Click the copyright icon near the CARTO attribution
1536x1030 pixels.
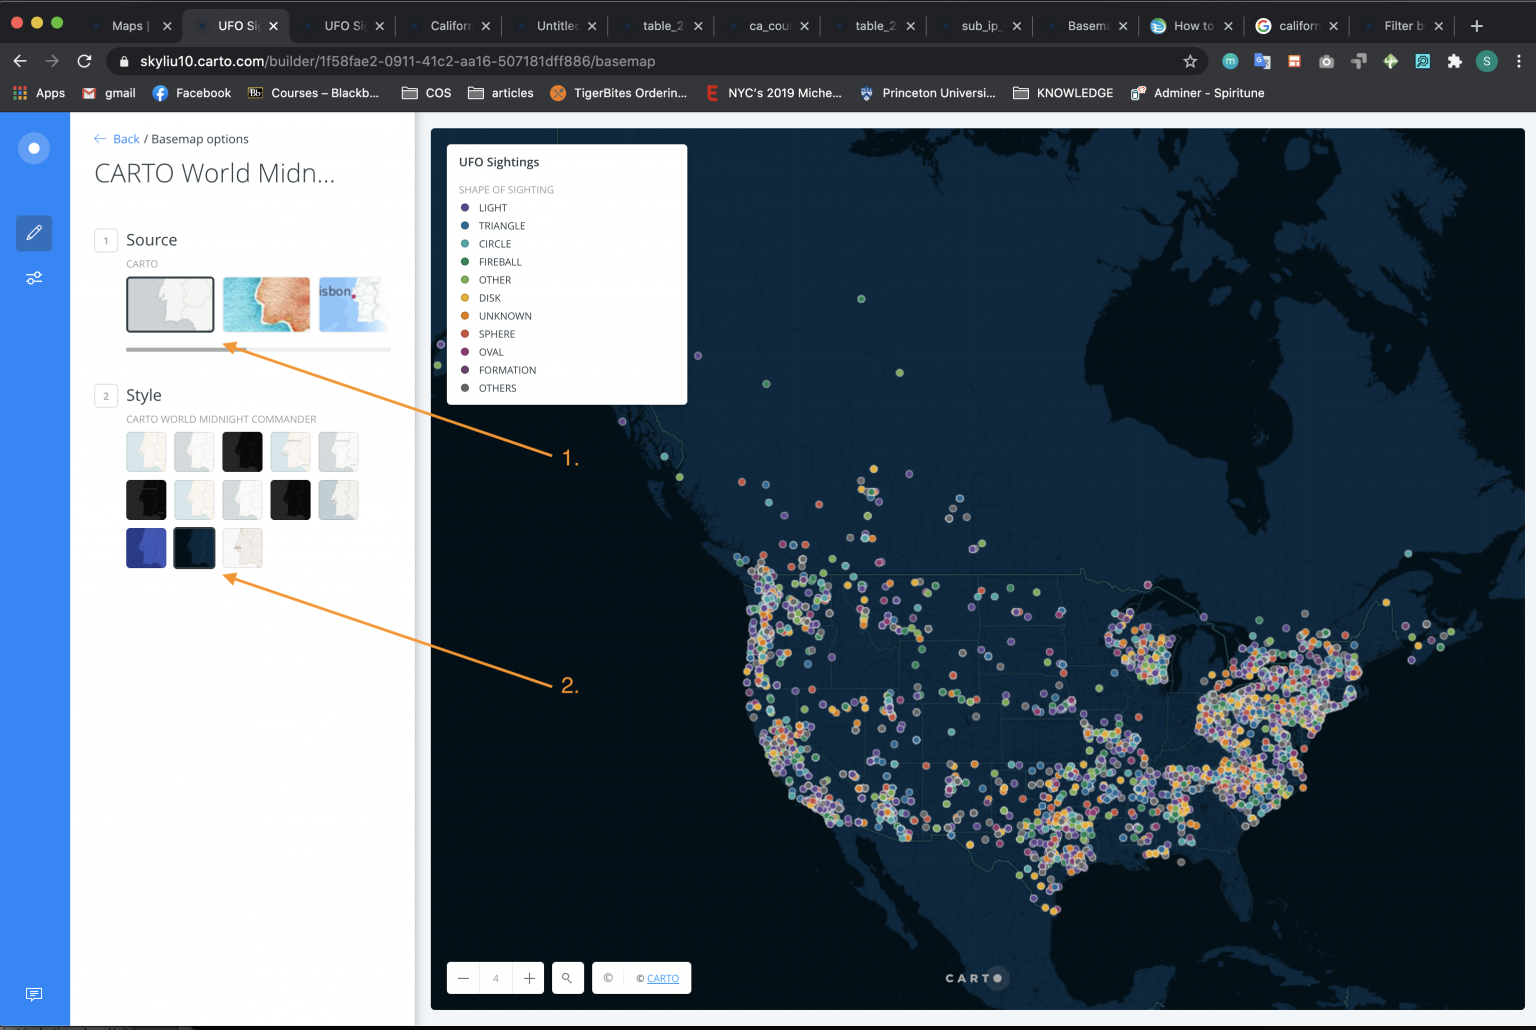point(607,978)
